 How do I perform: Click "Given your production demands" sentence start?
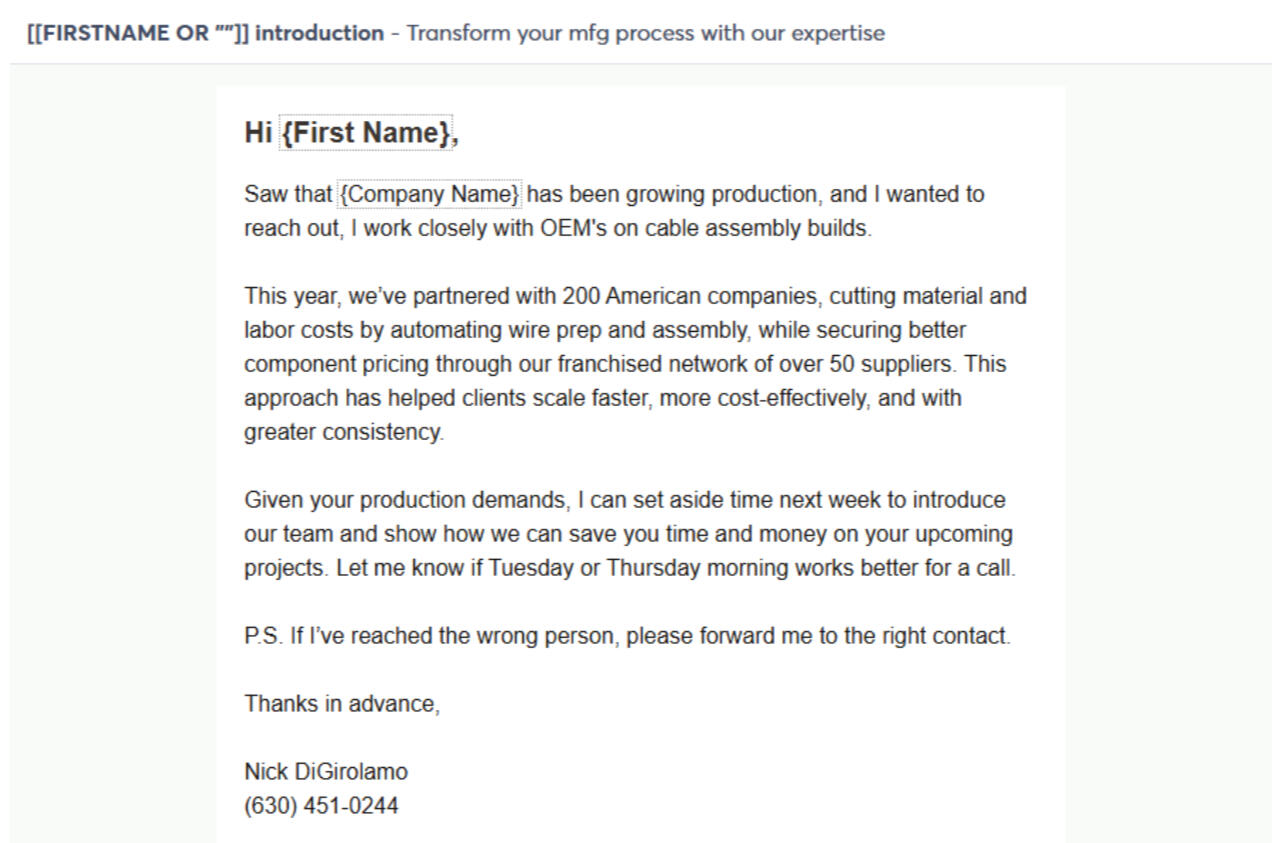407,500
